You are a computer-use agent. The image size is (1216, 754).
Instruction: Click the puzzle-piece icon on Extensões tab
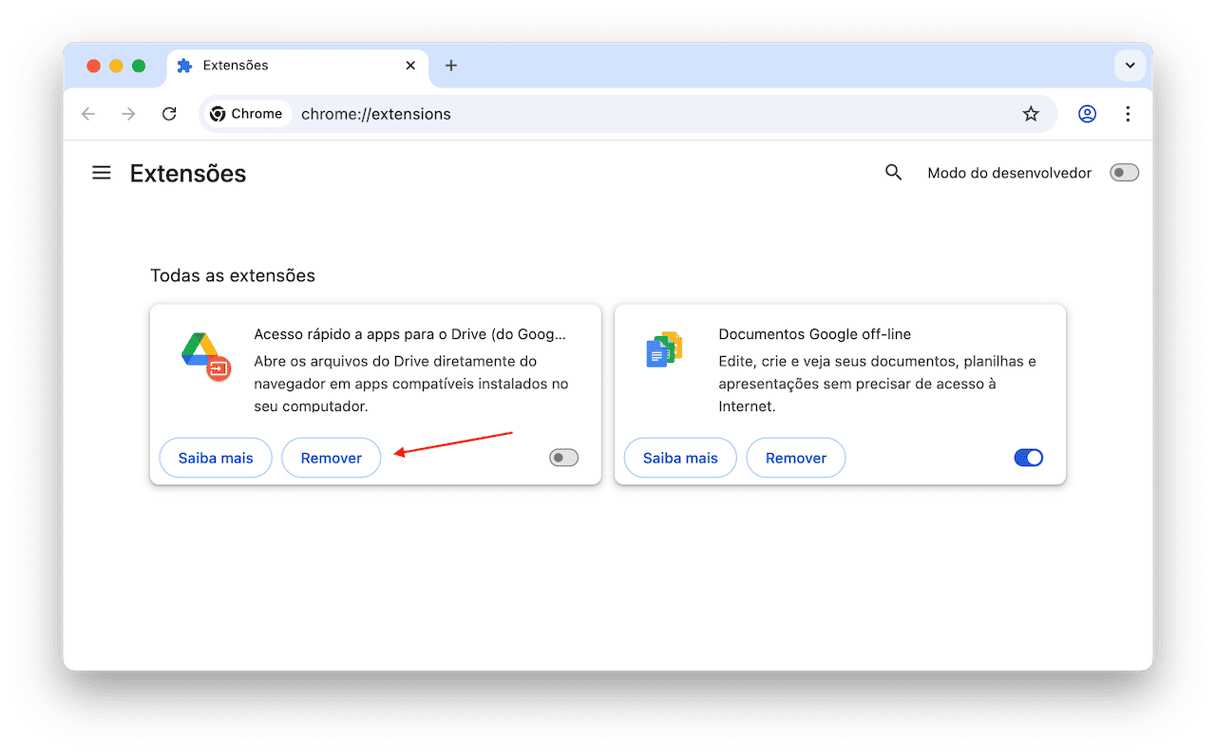[x=184, y=66]
